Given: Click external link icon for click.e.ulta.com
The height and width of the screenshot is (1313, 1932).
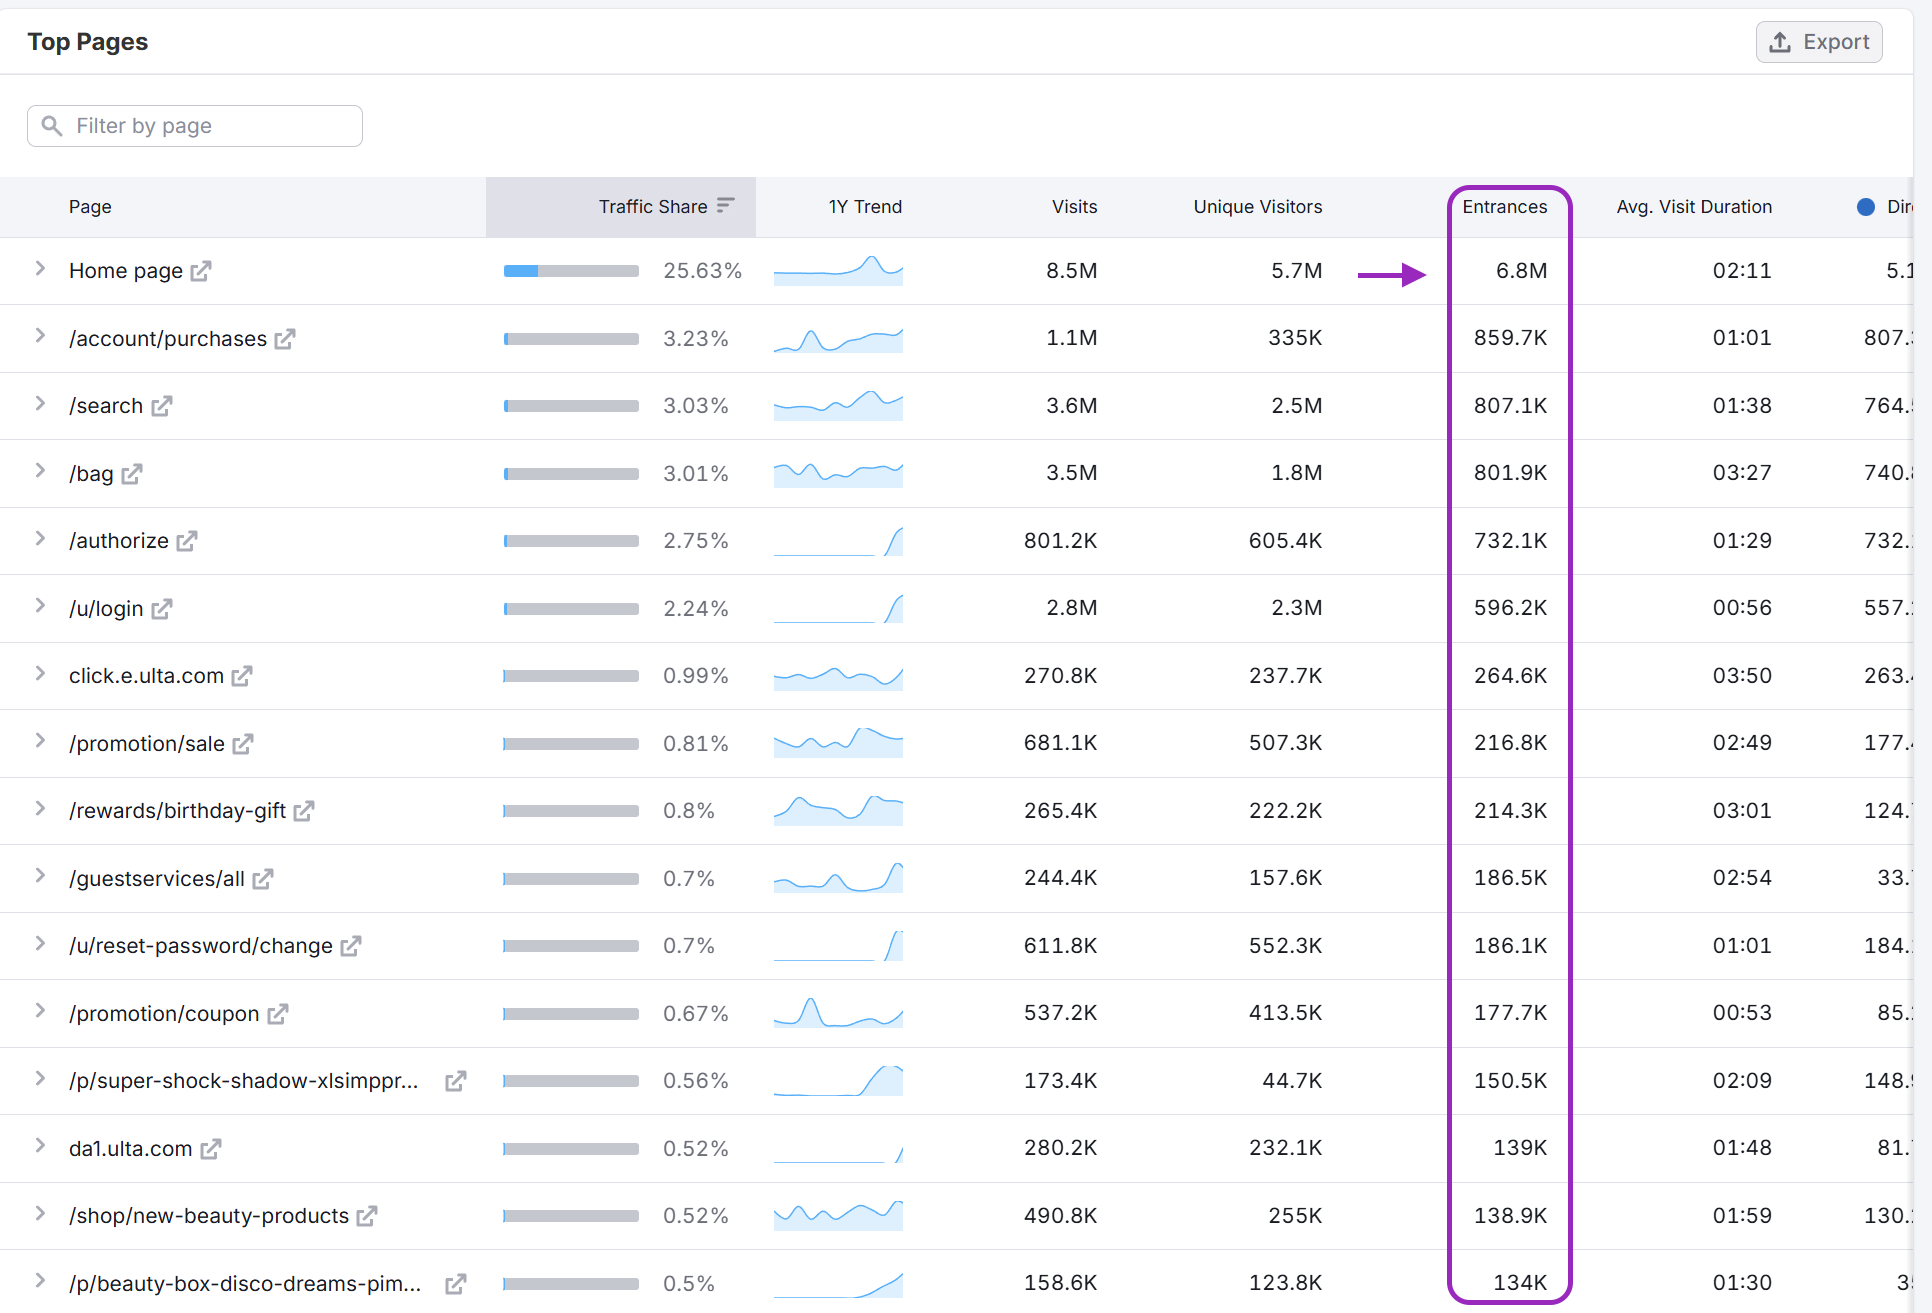Looking at the screenshot, I should point(242,676).
